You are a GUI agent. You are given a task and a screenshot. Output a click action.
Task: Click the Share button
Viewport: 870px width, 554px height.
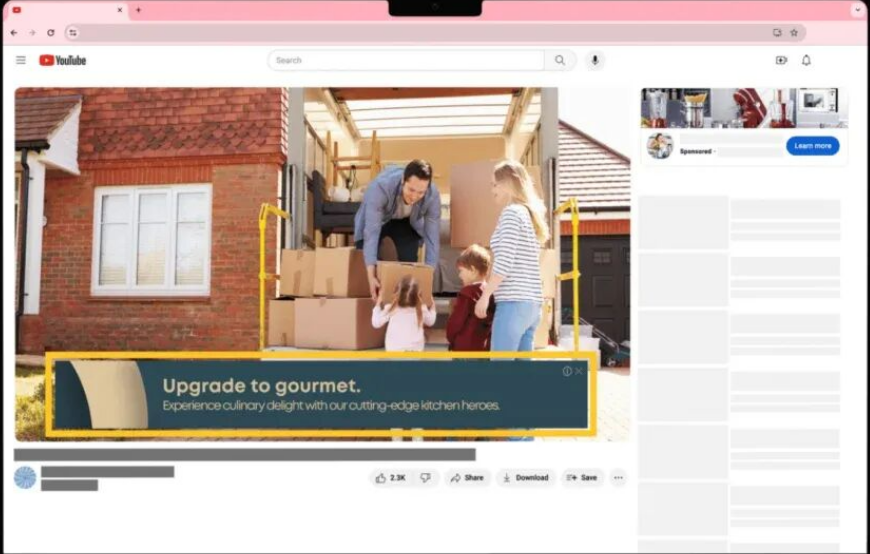tap(467, 478)
